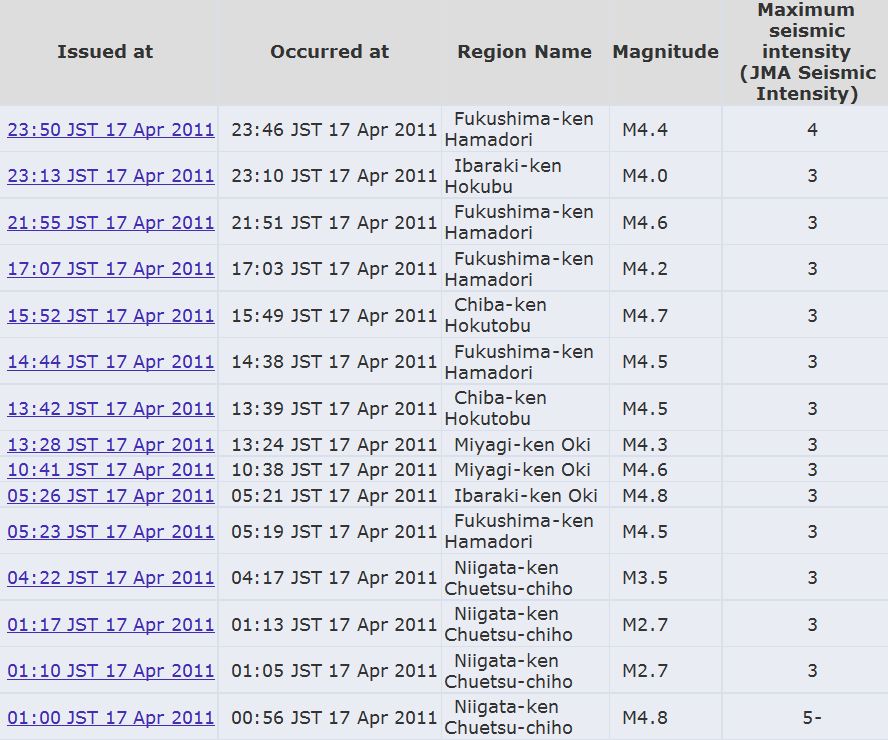Select the occurred time 17:03 JST 17 Apr 2011

334,269
